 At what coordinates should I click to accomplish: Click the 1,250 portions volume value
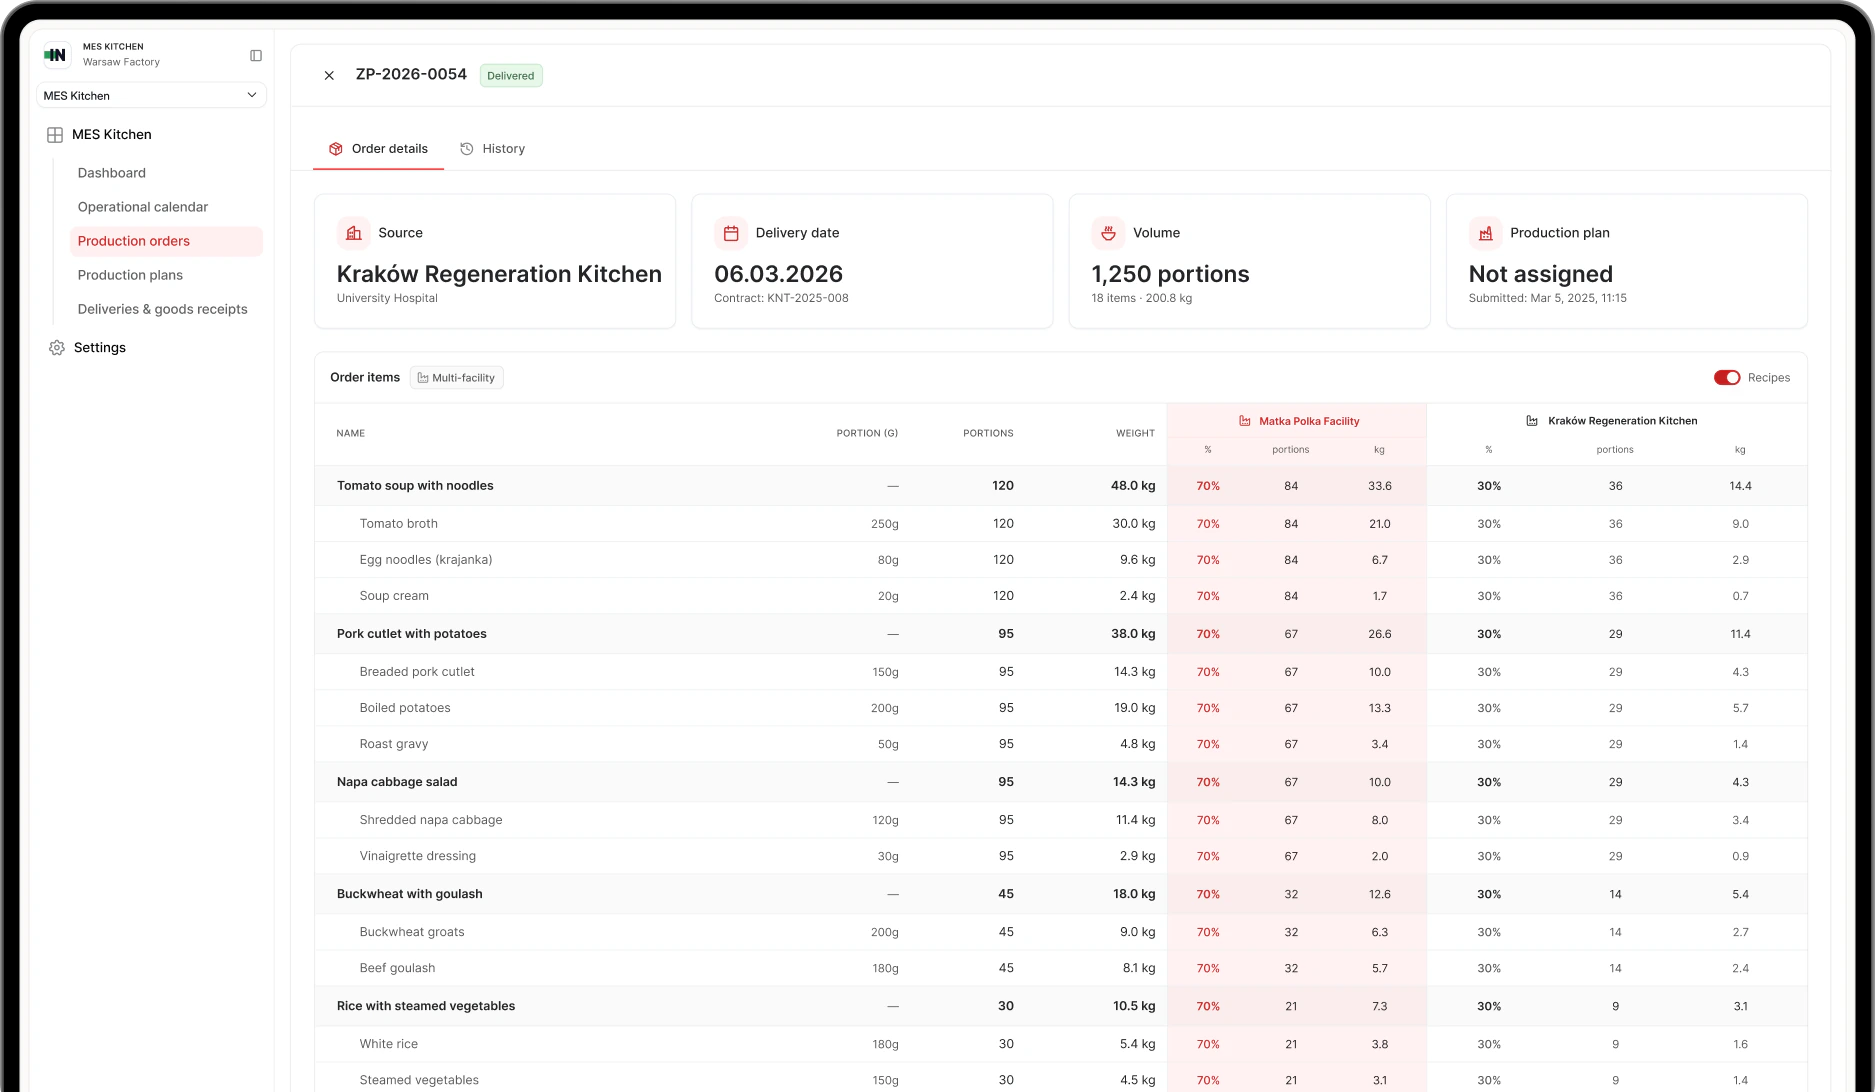click(1170, 274)
